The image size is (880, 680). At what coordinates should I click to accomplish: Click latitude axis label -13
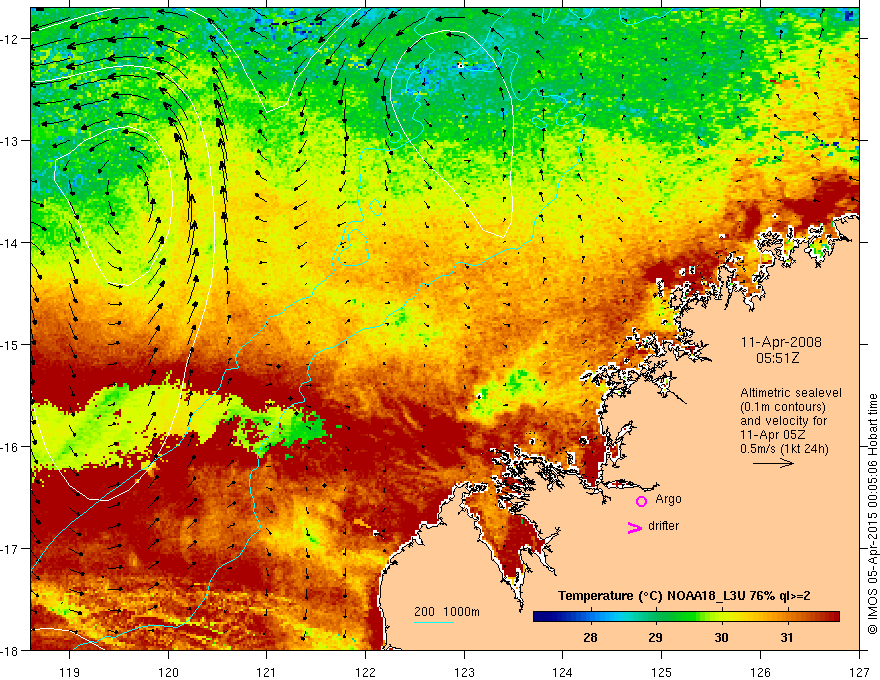tap(11, 141)
